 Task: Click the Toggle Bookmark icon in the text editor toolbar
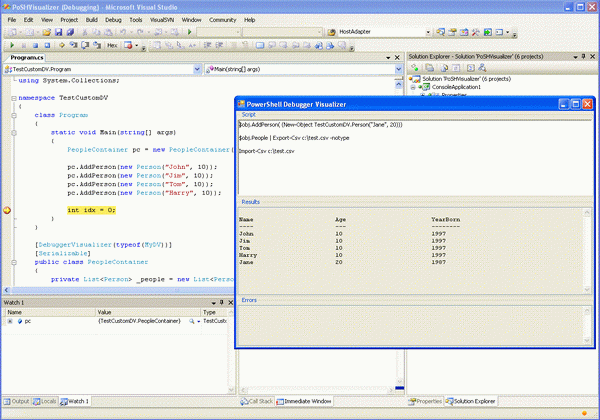tap(260, 45)
